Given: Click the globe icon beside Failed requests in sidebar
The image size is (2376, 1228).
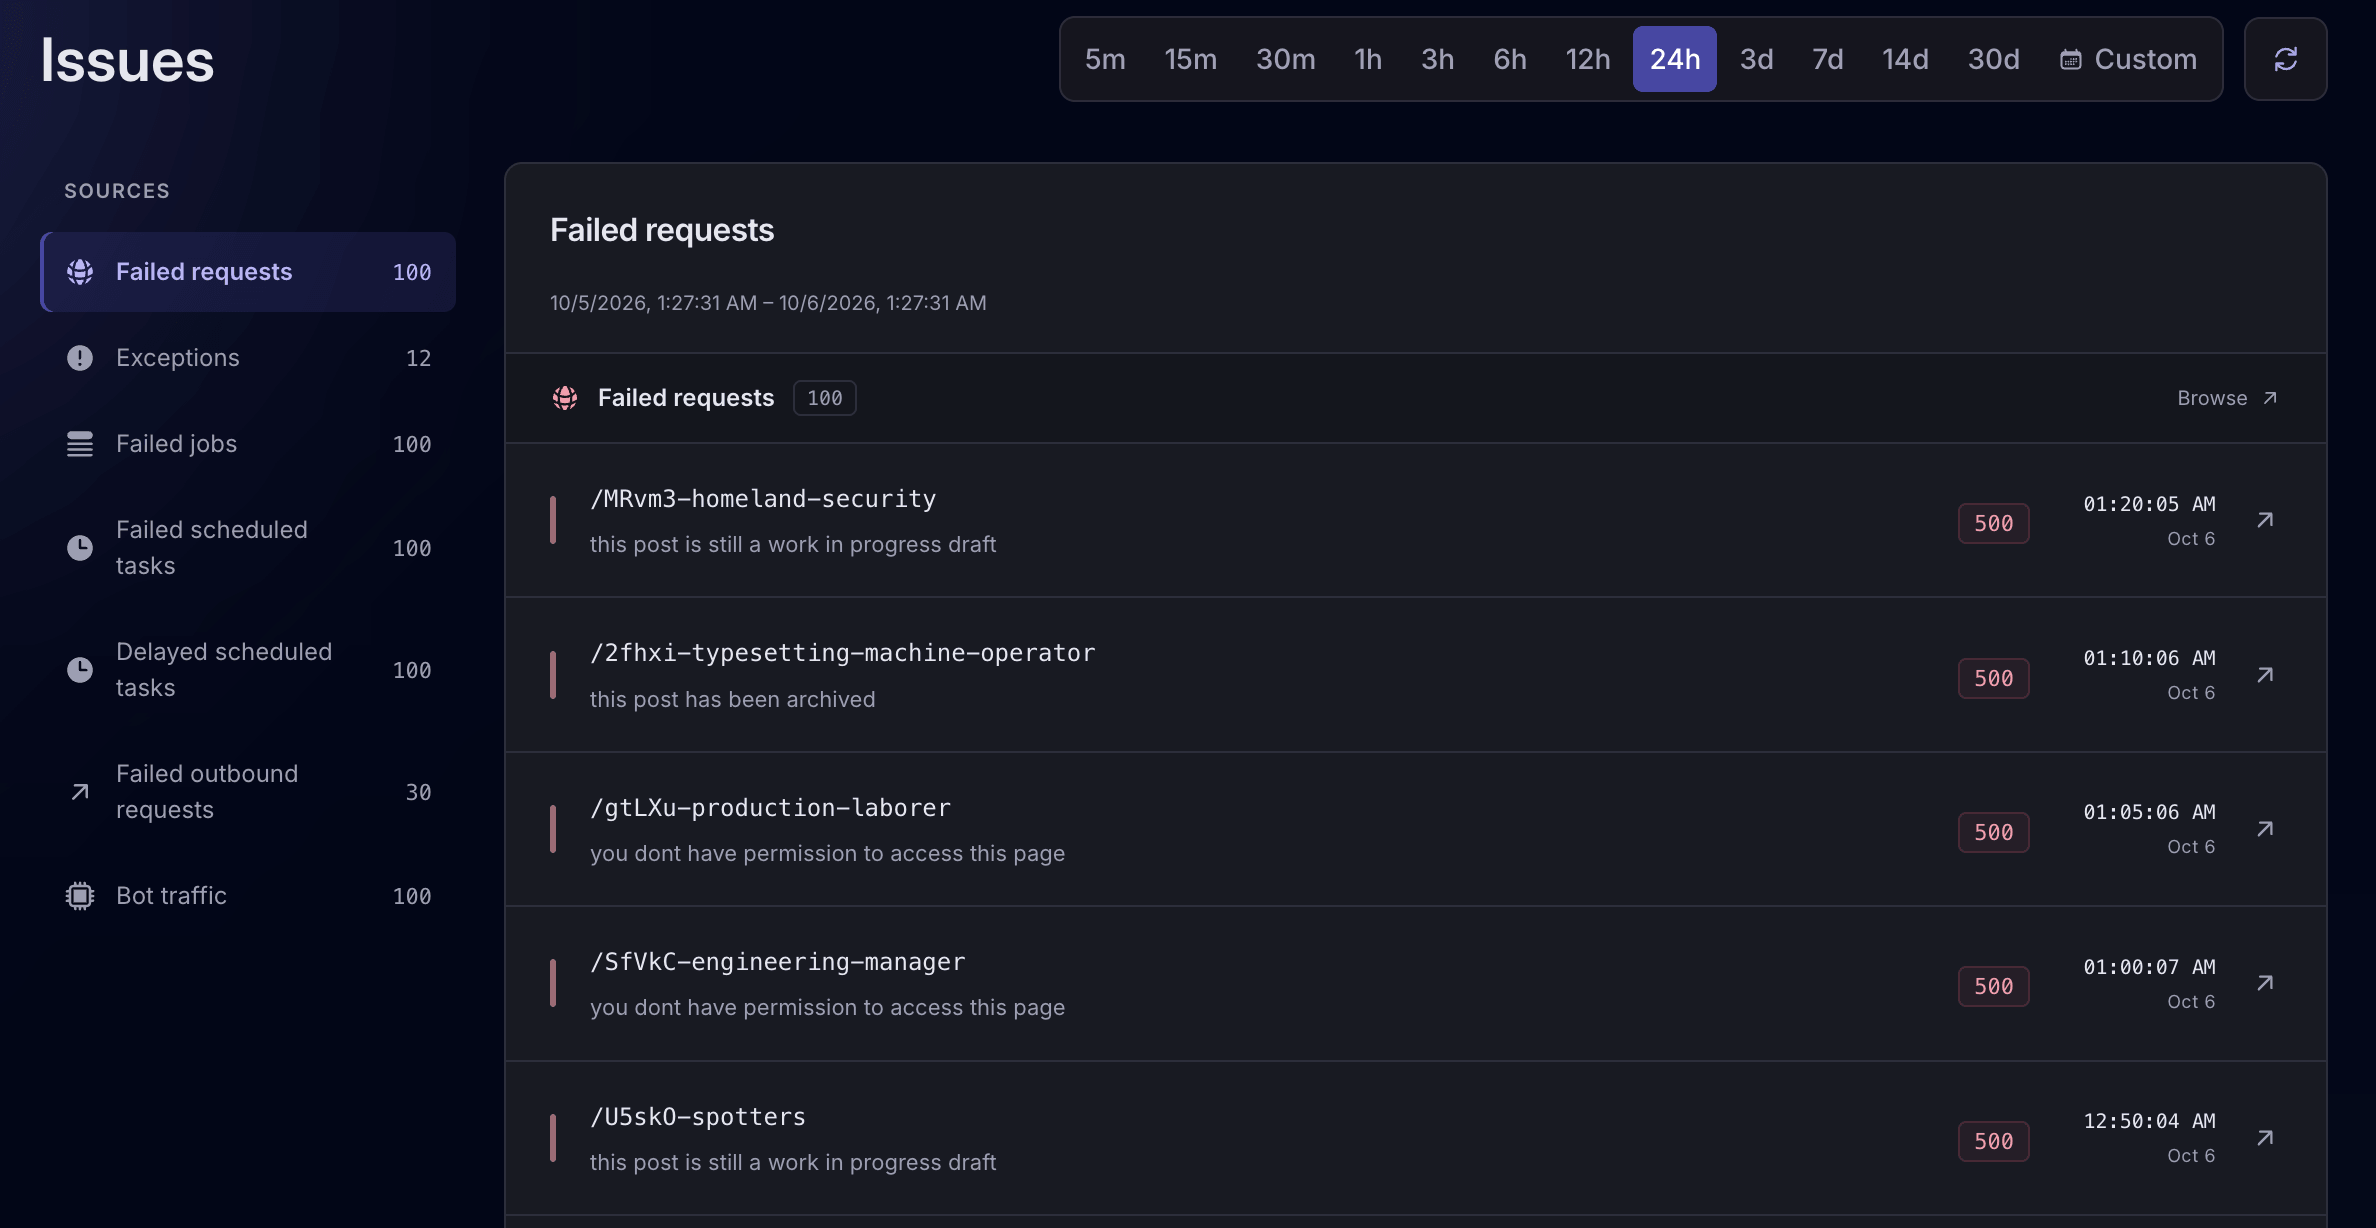Looking at the screenshot, I should point(80,272).
